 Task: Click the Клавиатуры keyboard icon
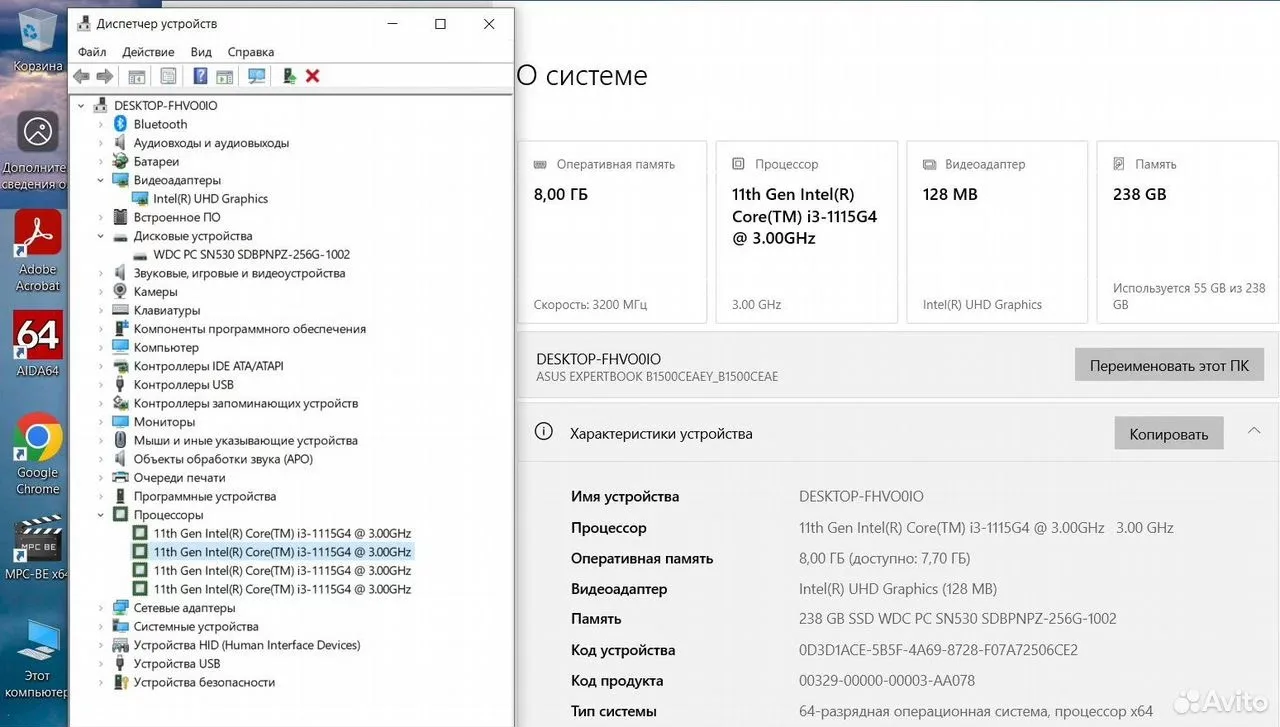[x=120, y=310]
